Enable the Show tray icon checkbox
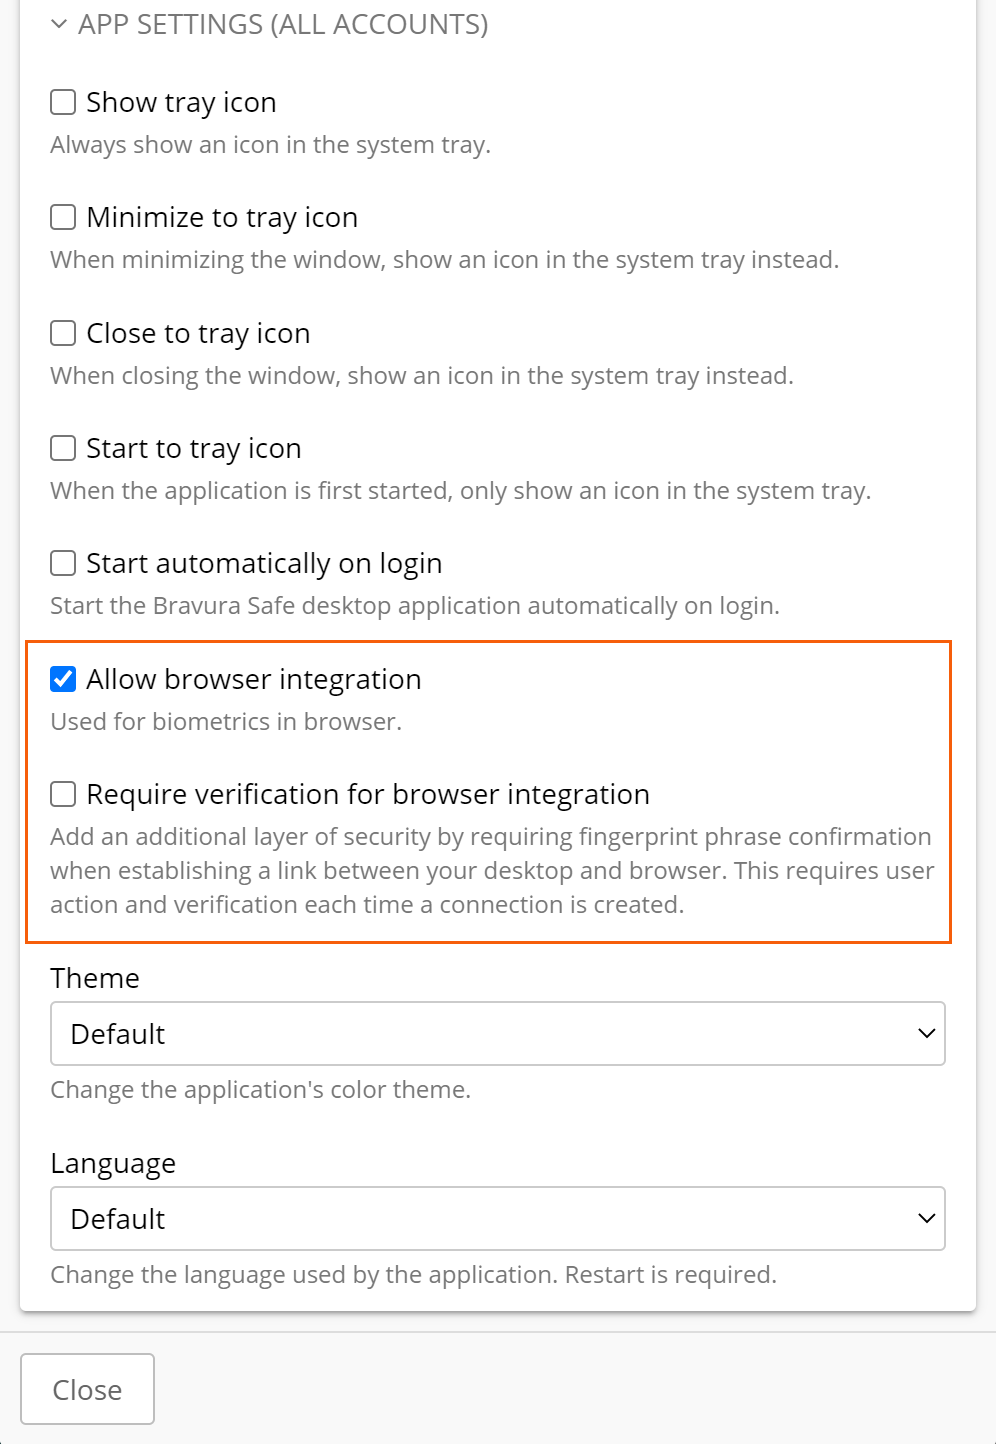 coord(62,102)
